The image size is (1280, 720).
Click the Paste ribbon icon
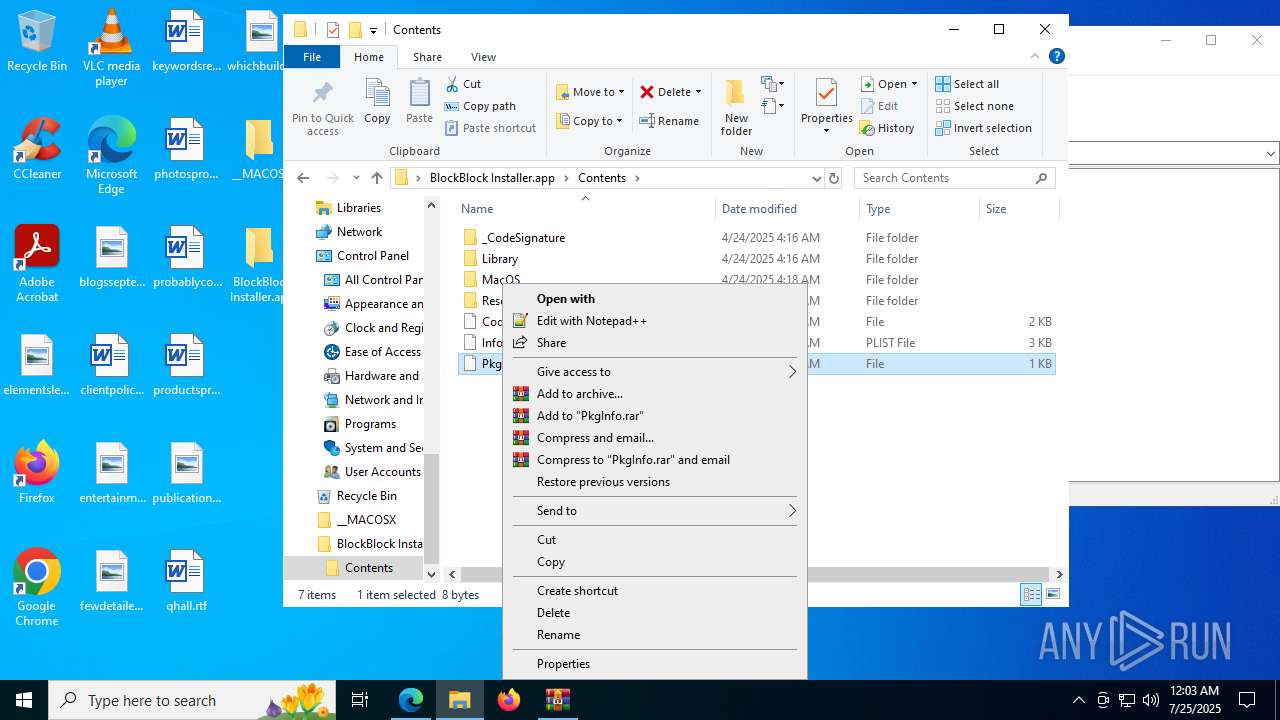pyautogui.click(x=419, y=102)
